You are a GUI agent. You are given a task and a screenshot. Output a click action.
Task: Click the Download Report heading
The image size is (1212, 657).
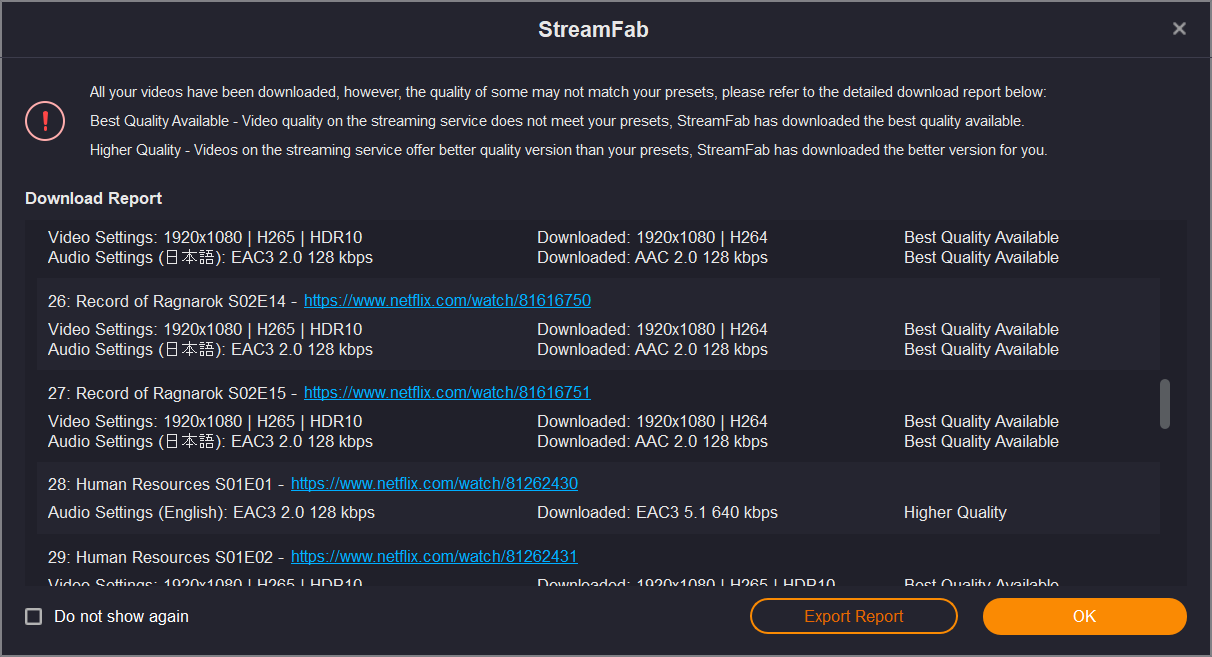(94, 198)
